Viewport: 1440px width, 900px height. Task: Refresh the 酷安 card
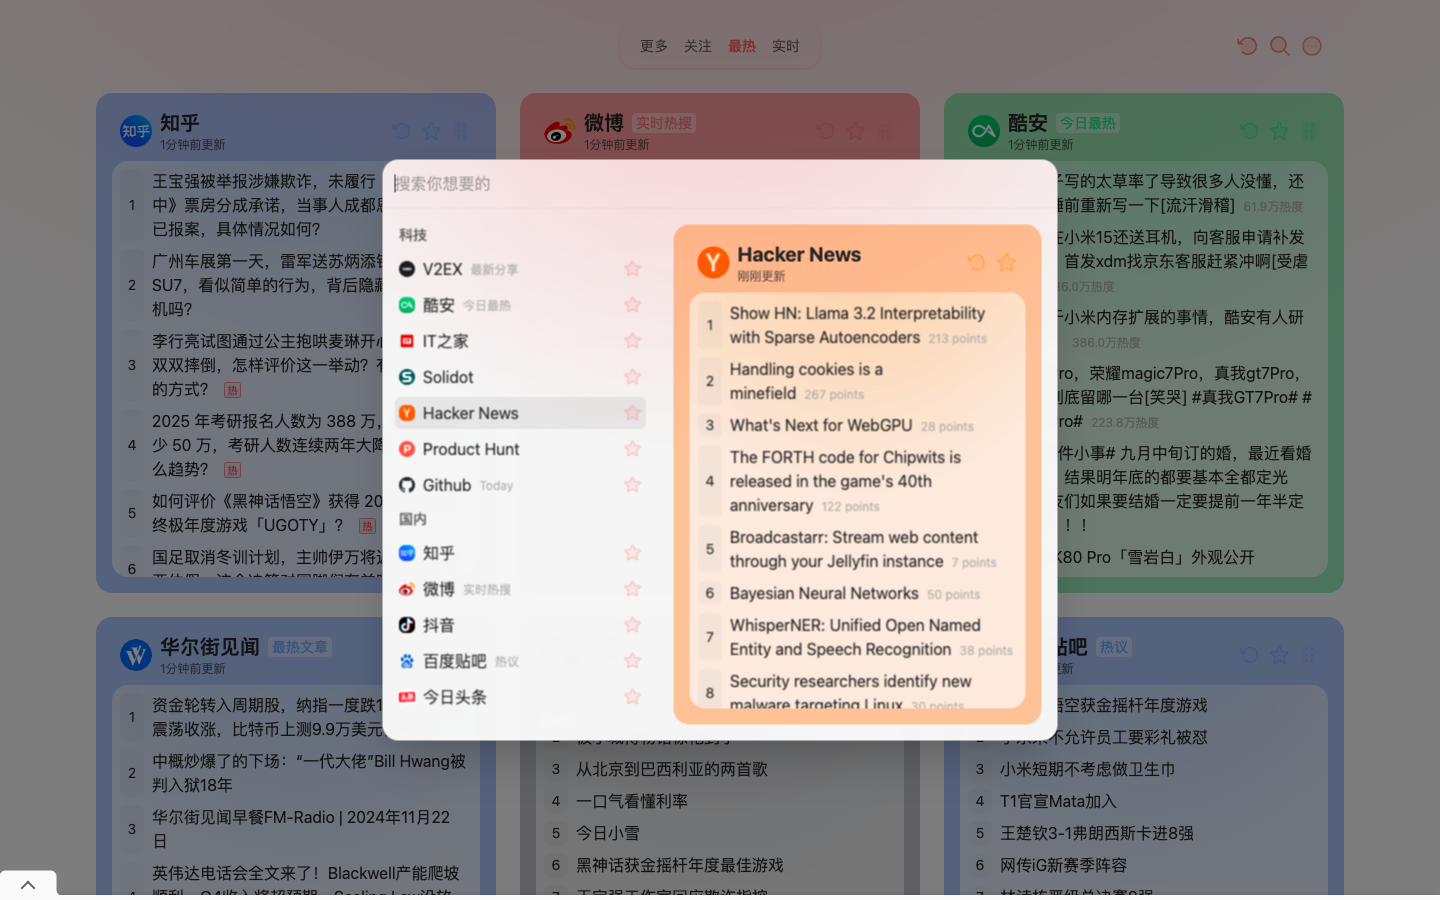(1249, 131)
